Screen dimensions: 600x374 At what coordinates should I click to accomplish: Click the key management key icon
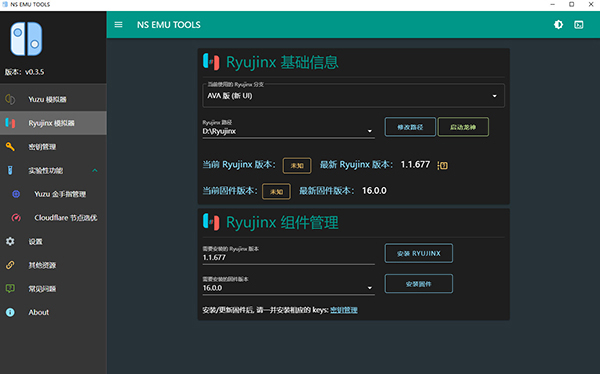[x=10, y=147]
